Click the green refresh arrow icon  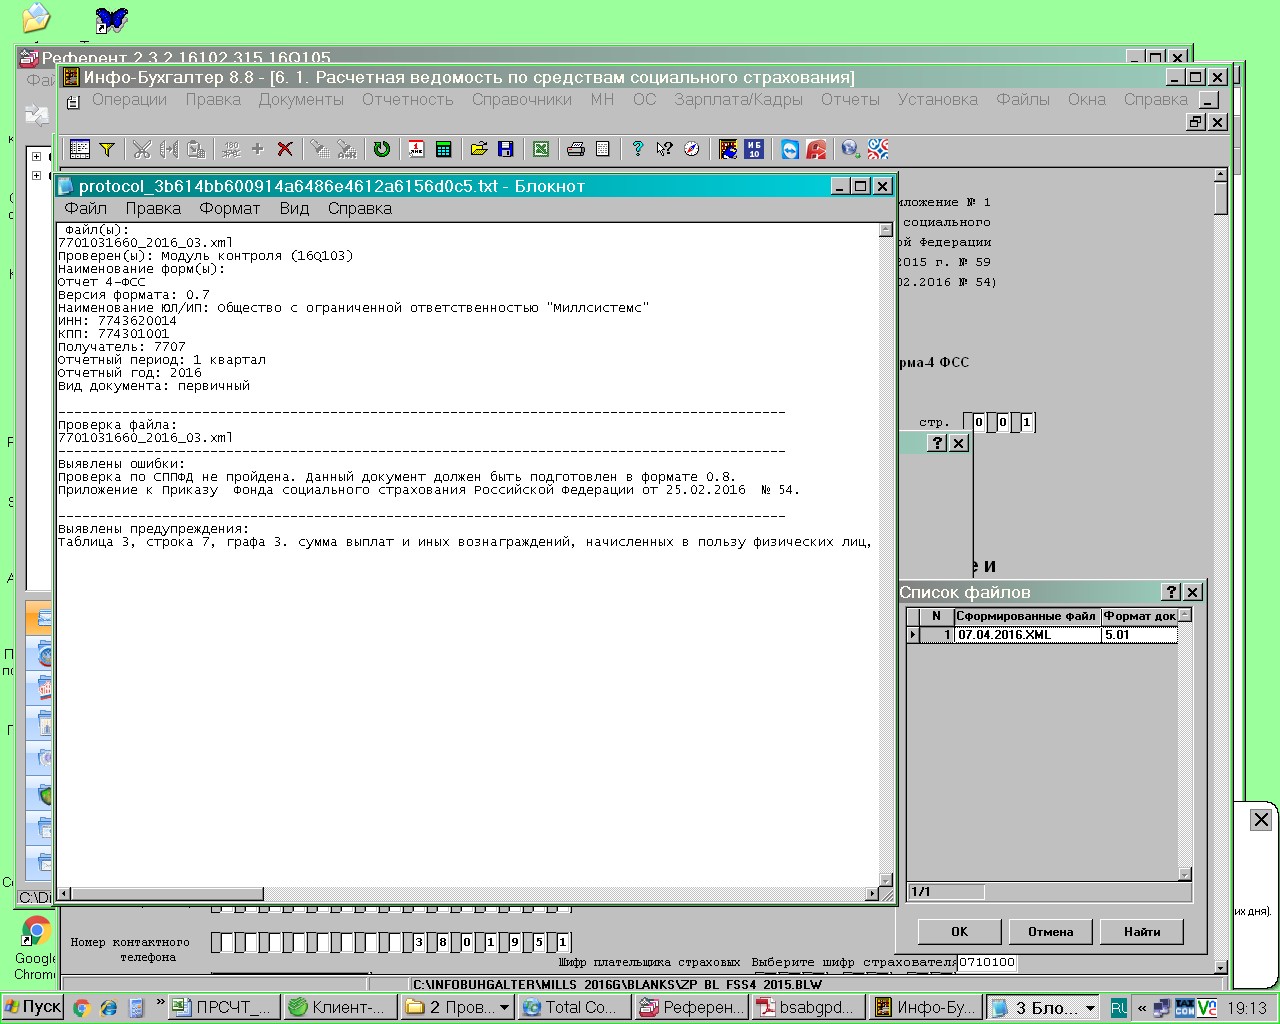pyautogui.click(x=382, y=149)
